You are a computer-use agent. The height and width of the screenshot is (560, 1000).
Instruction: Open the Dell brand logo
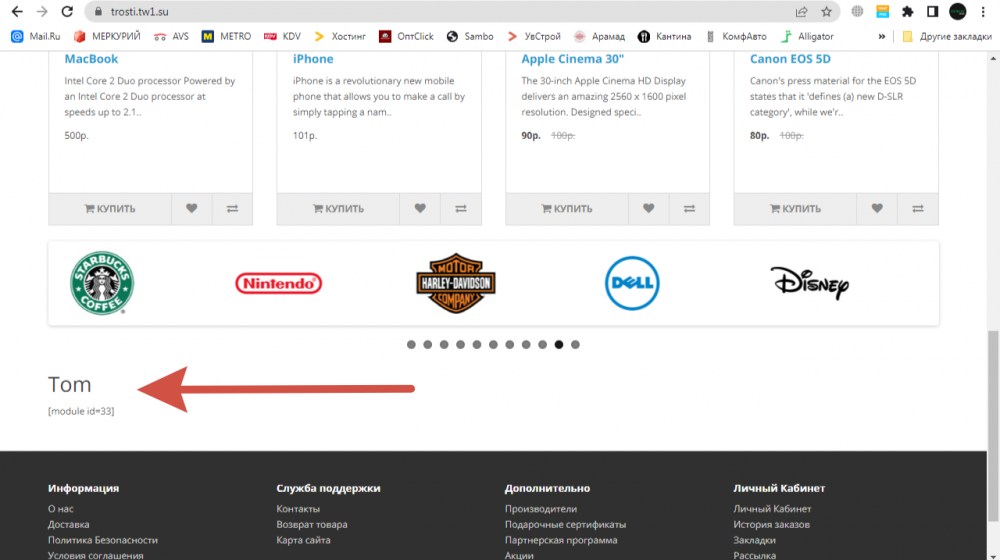click(x=632, y=283)
